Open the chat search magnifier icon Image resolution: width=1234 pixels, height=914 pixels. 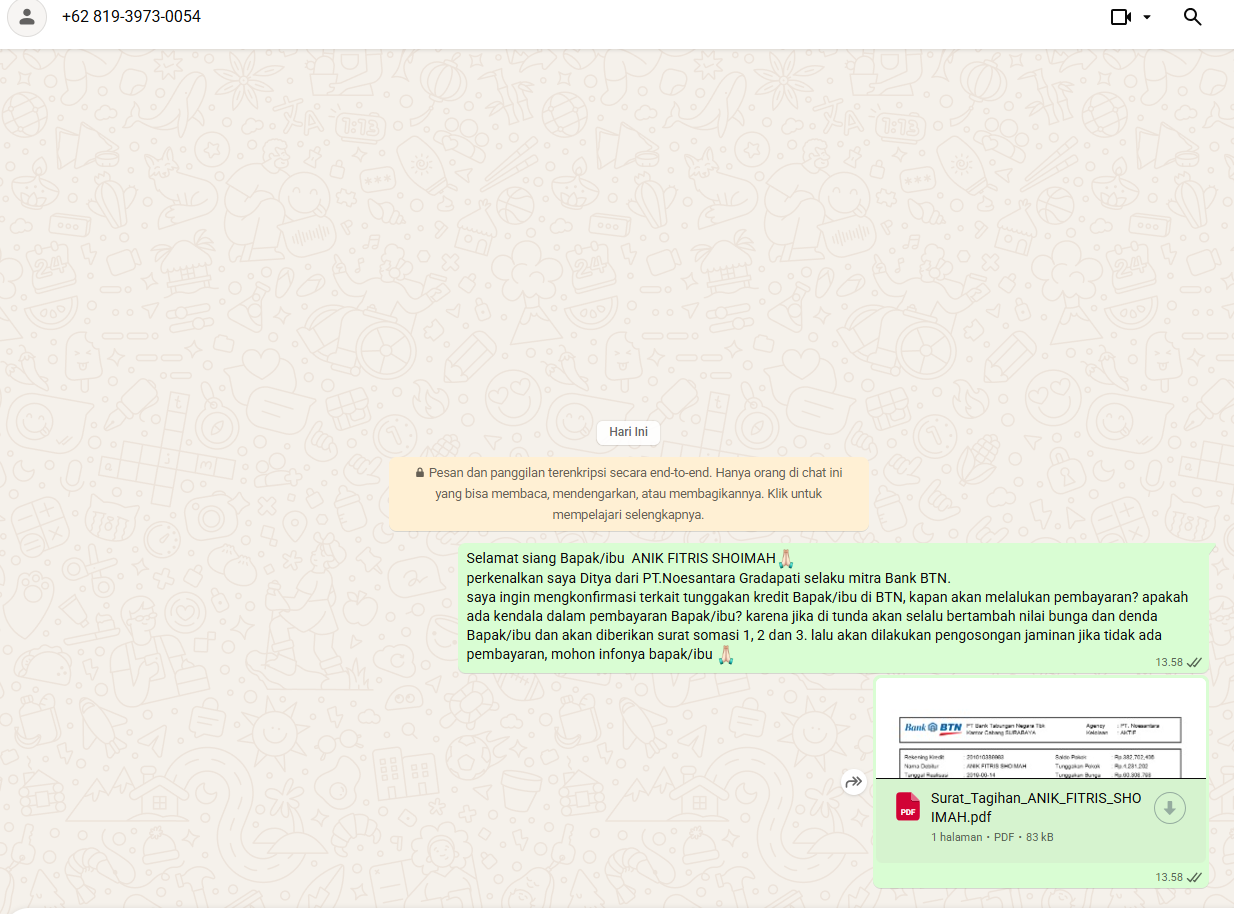pos(1192,17)
